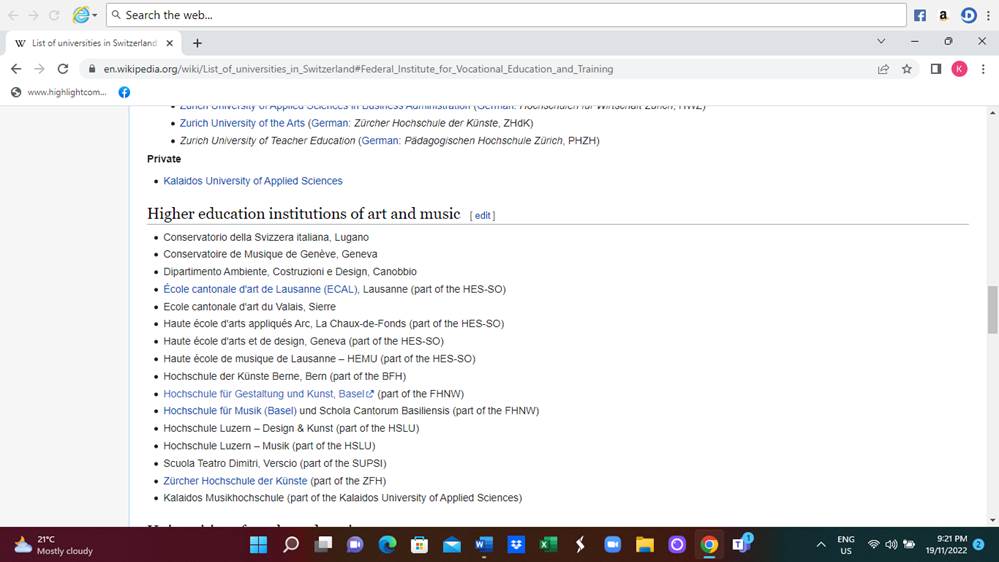Screen dimensions: 999x562
Task: Open Hochschule für Musik (Basel) link
Action: [230, 411]
